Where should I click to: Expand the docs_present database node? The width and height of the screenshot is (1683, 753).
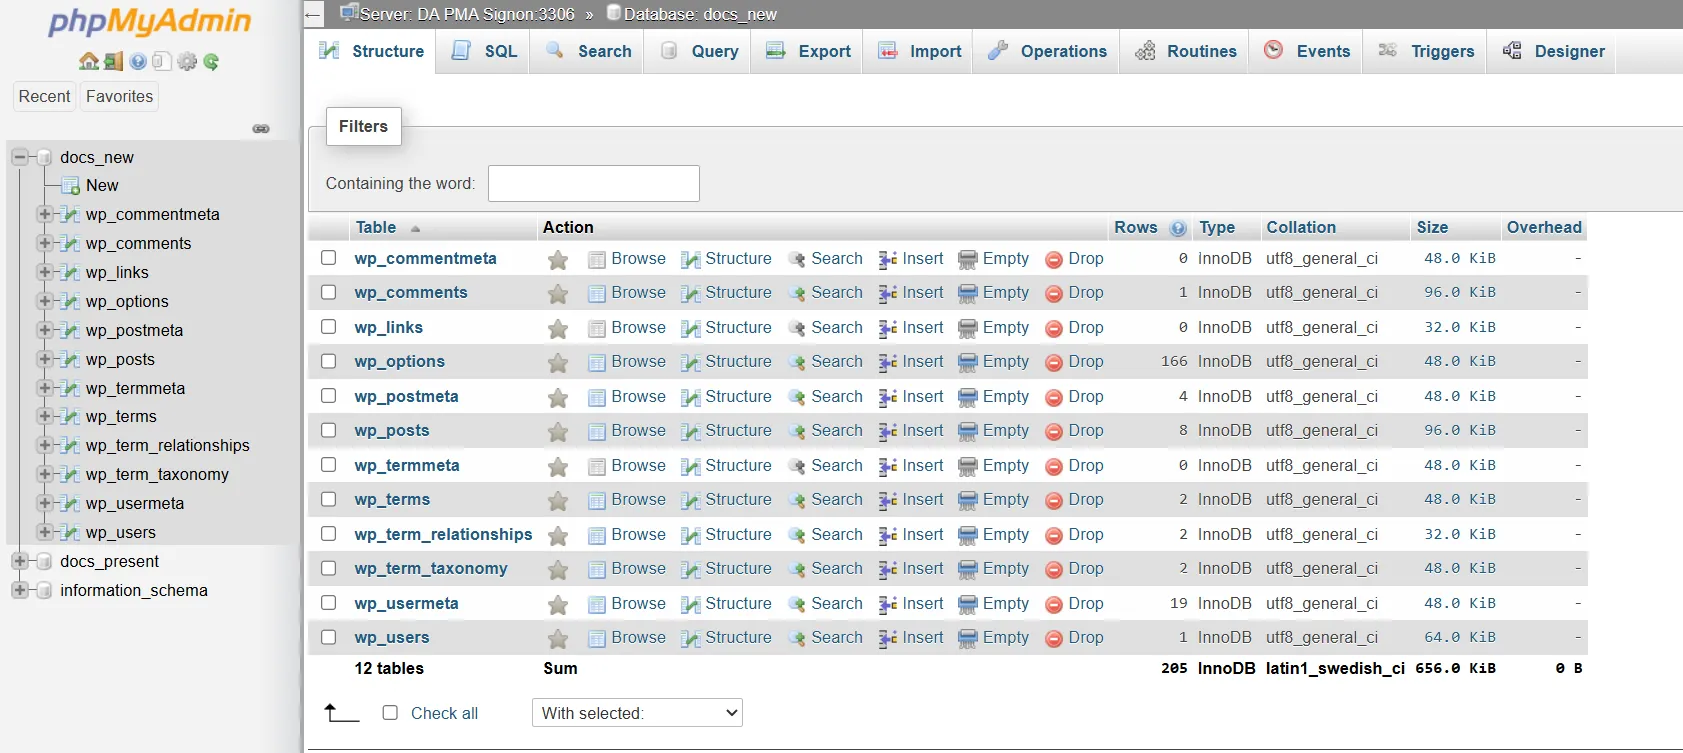pyautogui.click(x=19, y=561)
